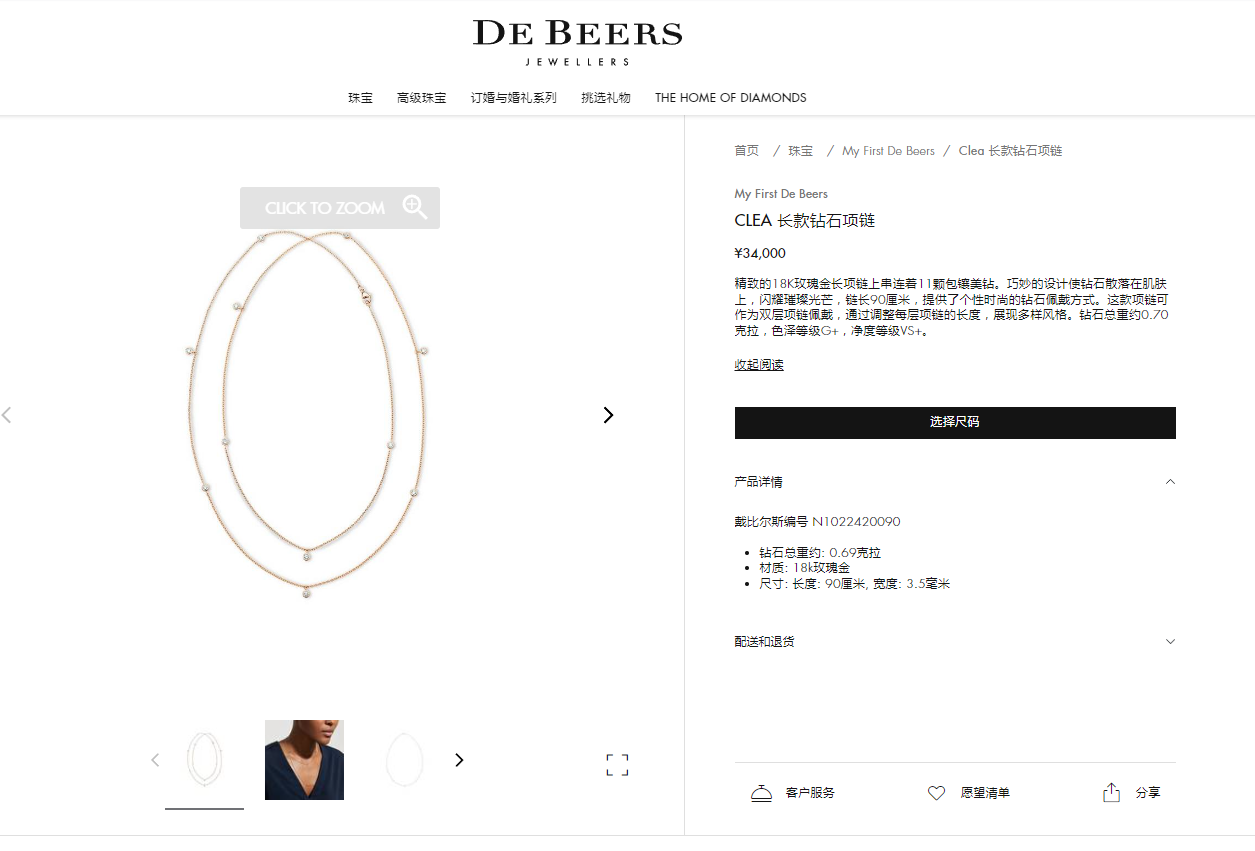1255x851 pixels.
Task: Expand the 配送和退货 section
Action: (x=1170, y=642)
